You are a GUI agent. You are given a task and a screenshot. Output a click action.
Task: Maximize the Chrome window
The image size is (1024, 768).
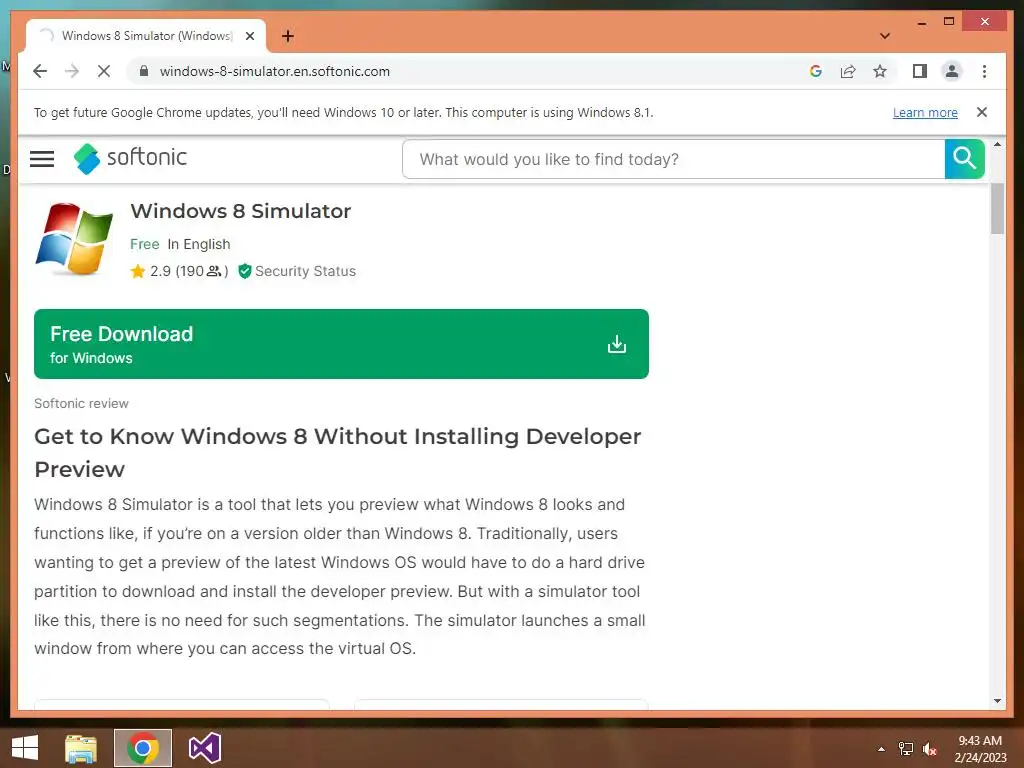coord(949,22)
